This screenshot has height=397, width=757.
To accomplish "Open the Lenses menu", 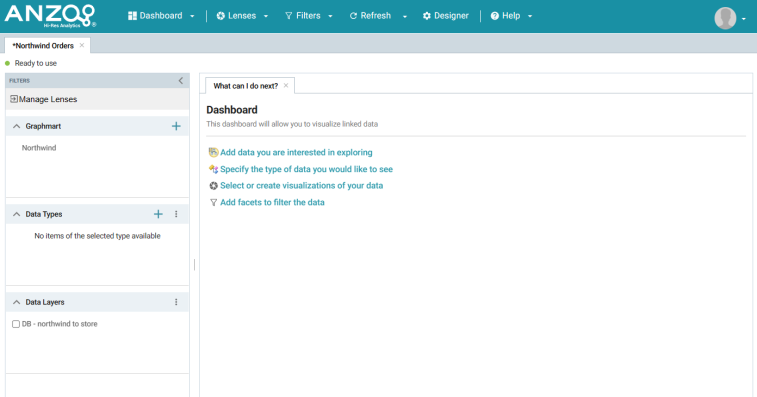I will (242, 16).
